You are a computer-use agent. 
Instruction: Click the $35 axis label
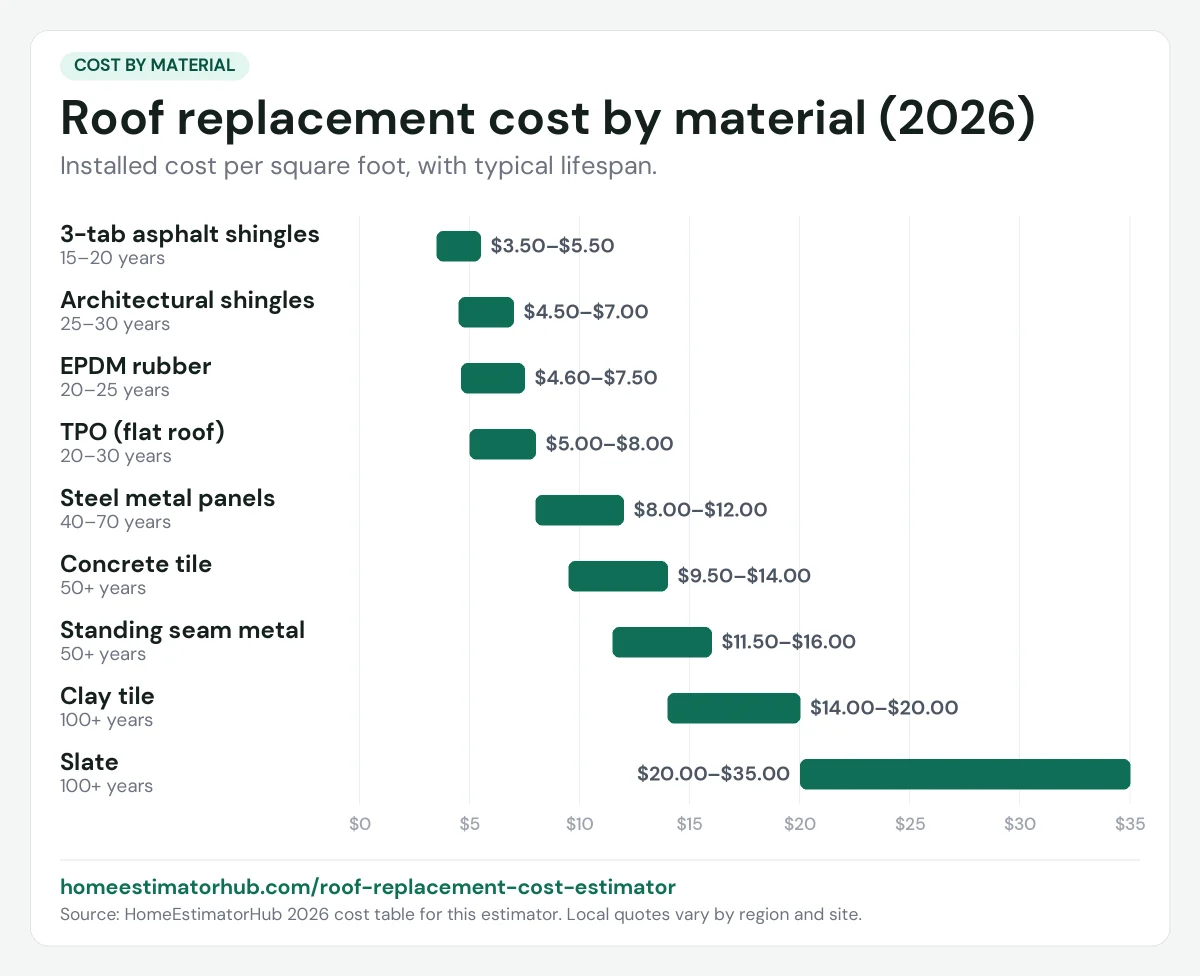[x=1130, y=824]
